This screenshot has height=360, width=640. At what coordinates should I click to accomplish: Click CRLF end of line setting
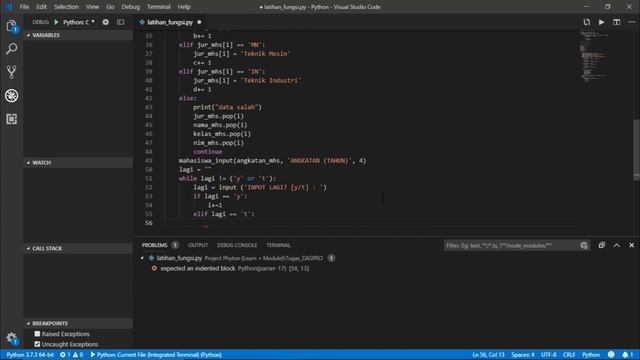(x=569, y=355)
